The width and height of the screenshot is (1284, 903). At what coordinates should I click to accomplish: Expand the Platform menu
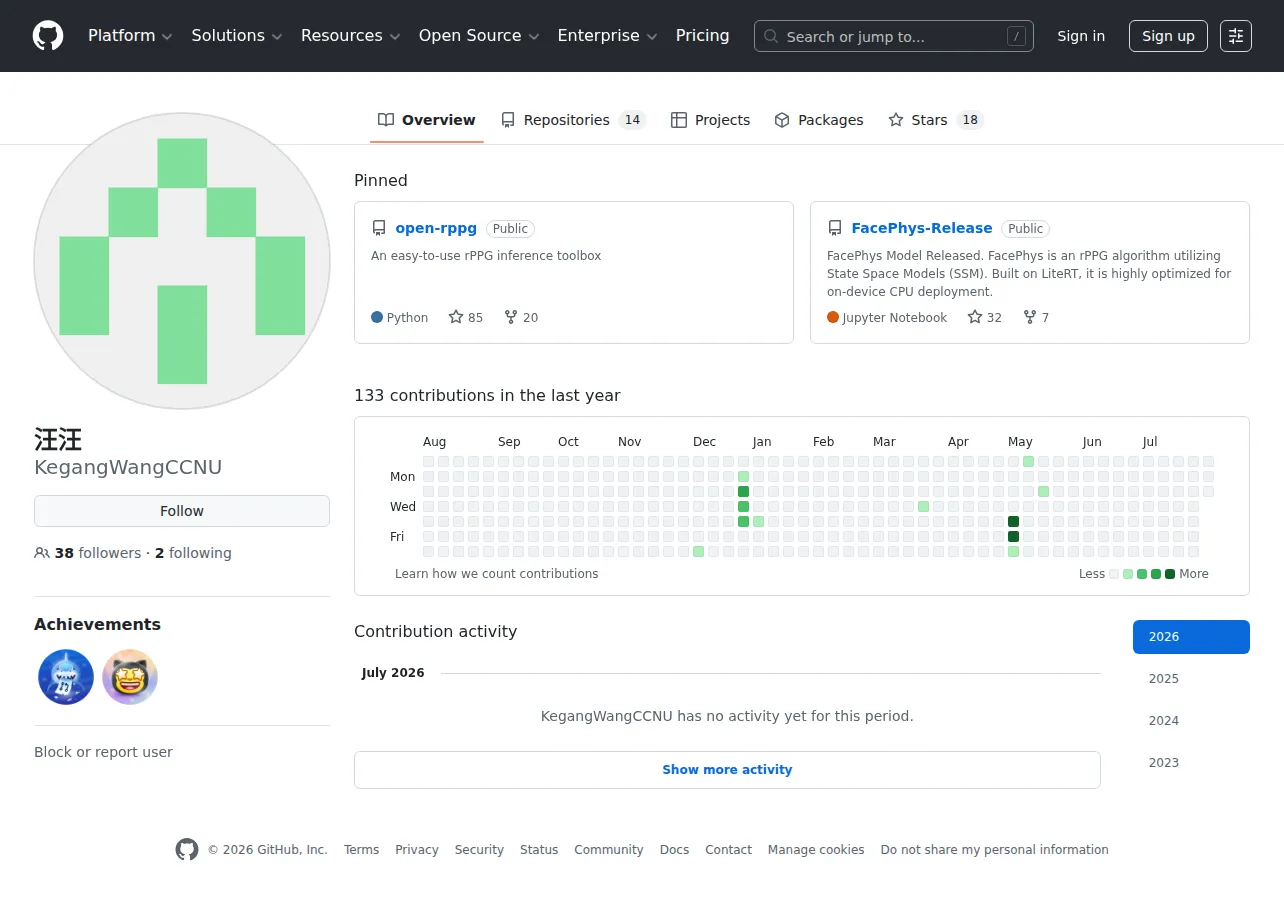(x=130, y=36)
